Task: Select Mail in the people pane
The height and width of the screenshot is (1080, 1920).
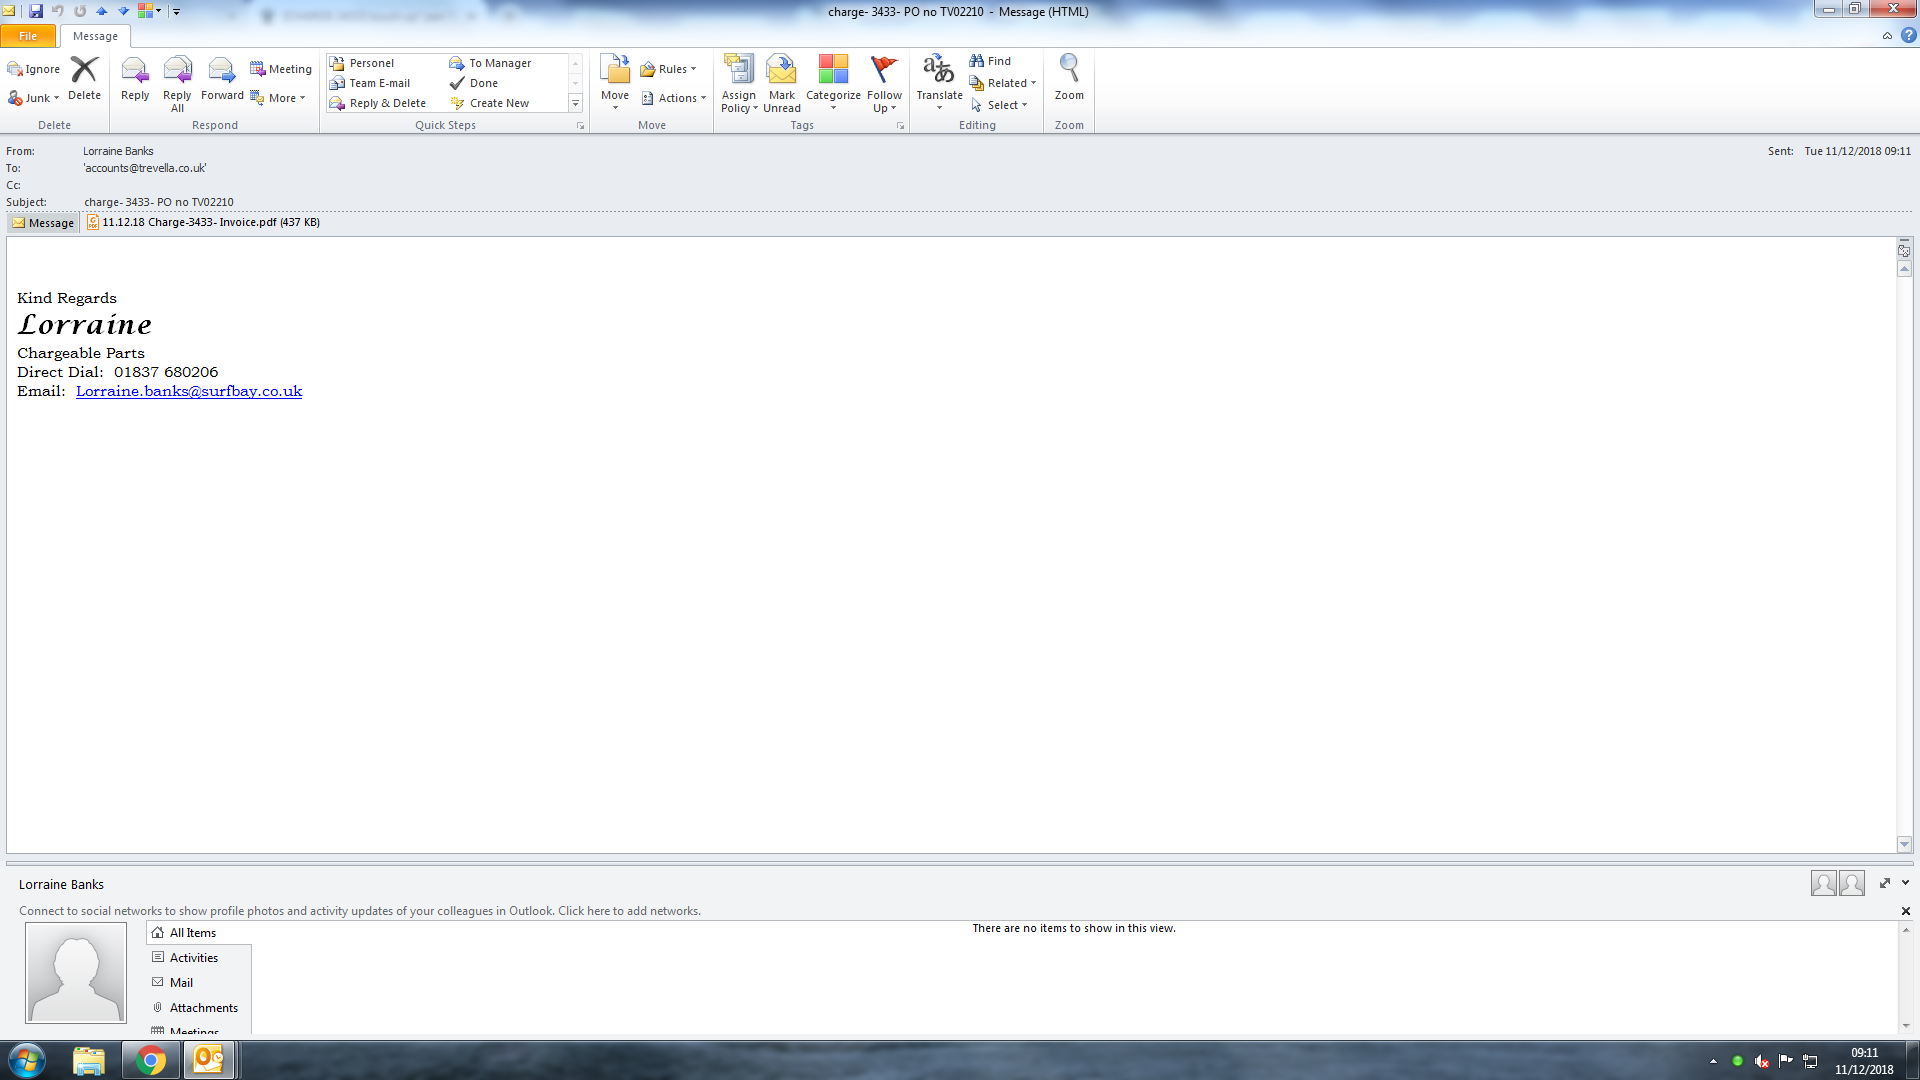Action: tap(181, 983)
